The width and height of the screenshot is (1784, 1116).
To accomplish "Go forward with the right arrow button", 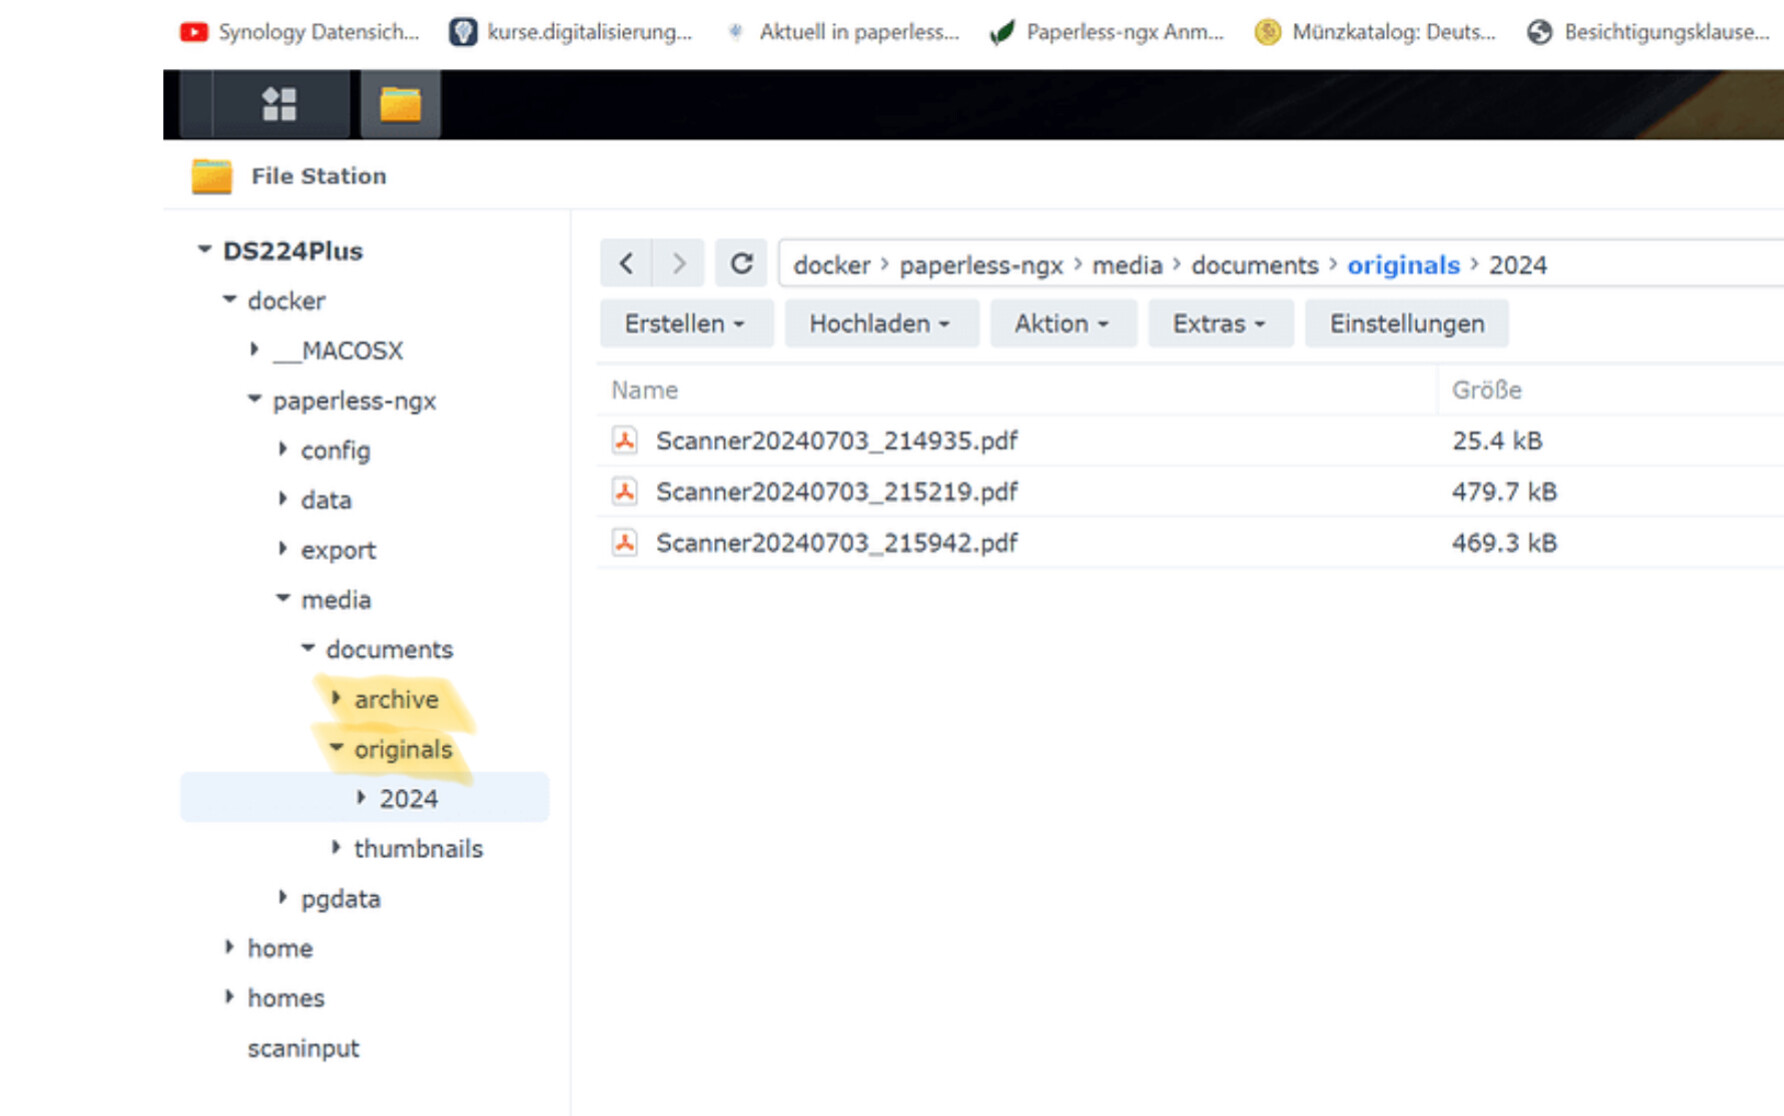I will click(x=679, y=264).
